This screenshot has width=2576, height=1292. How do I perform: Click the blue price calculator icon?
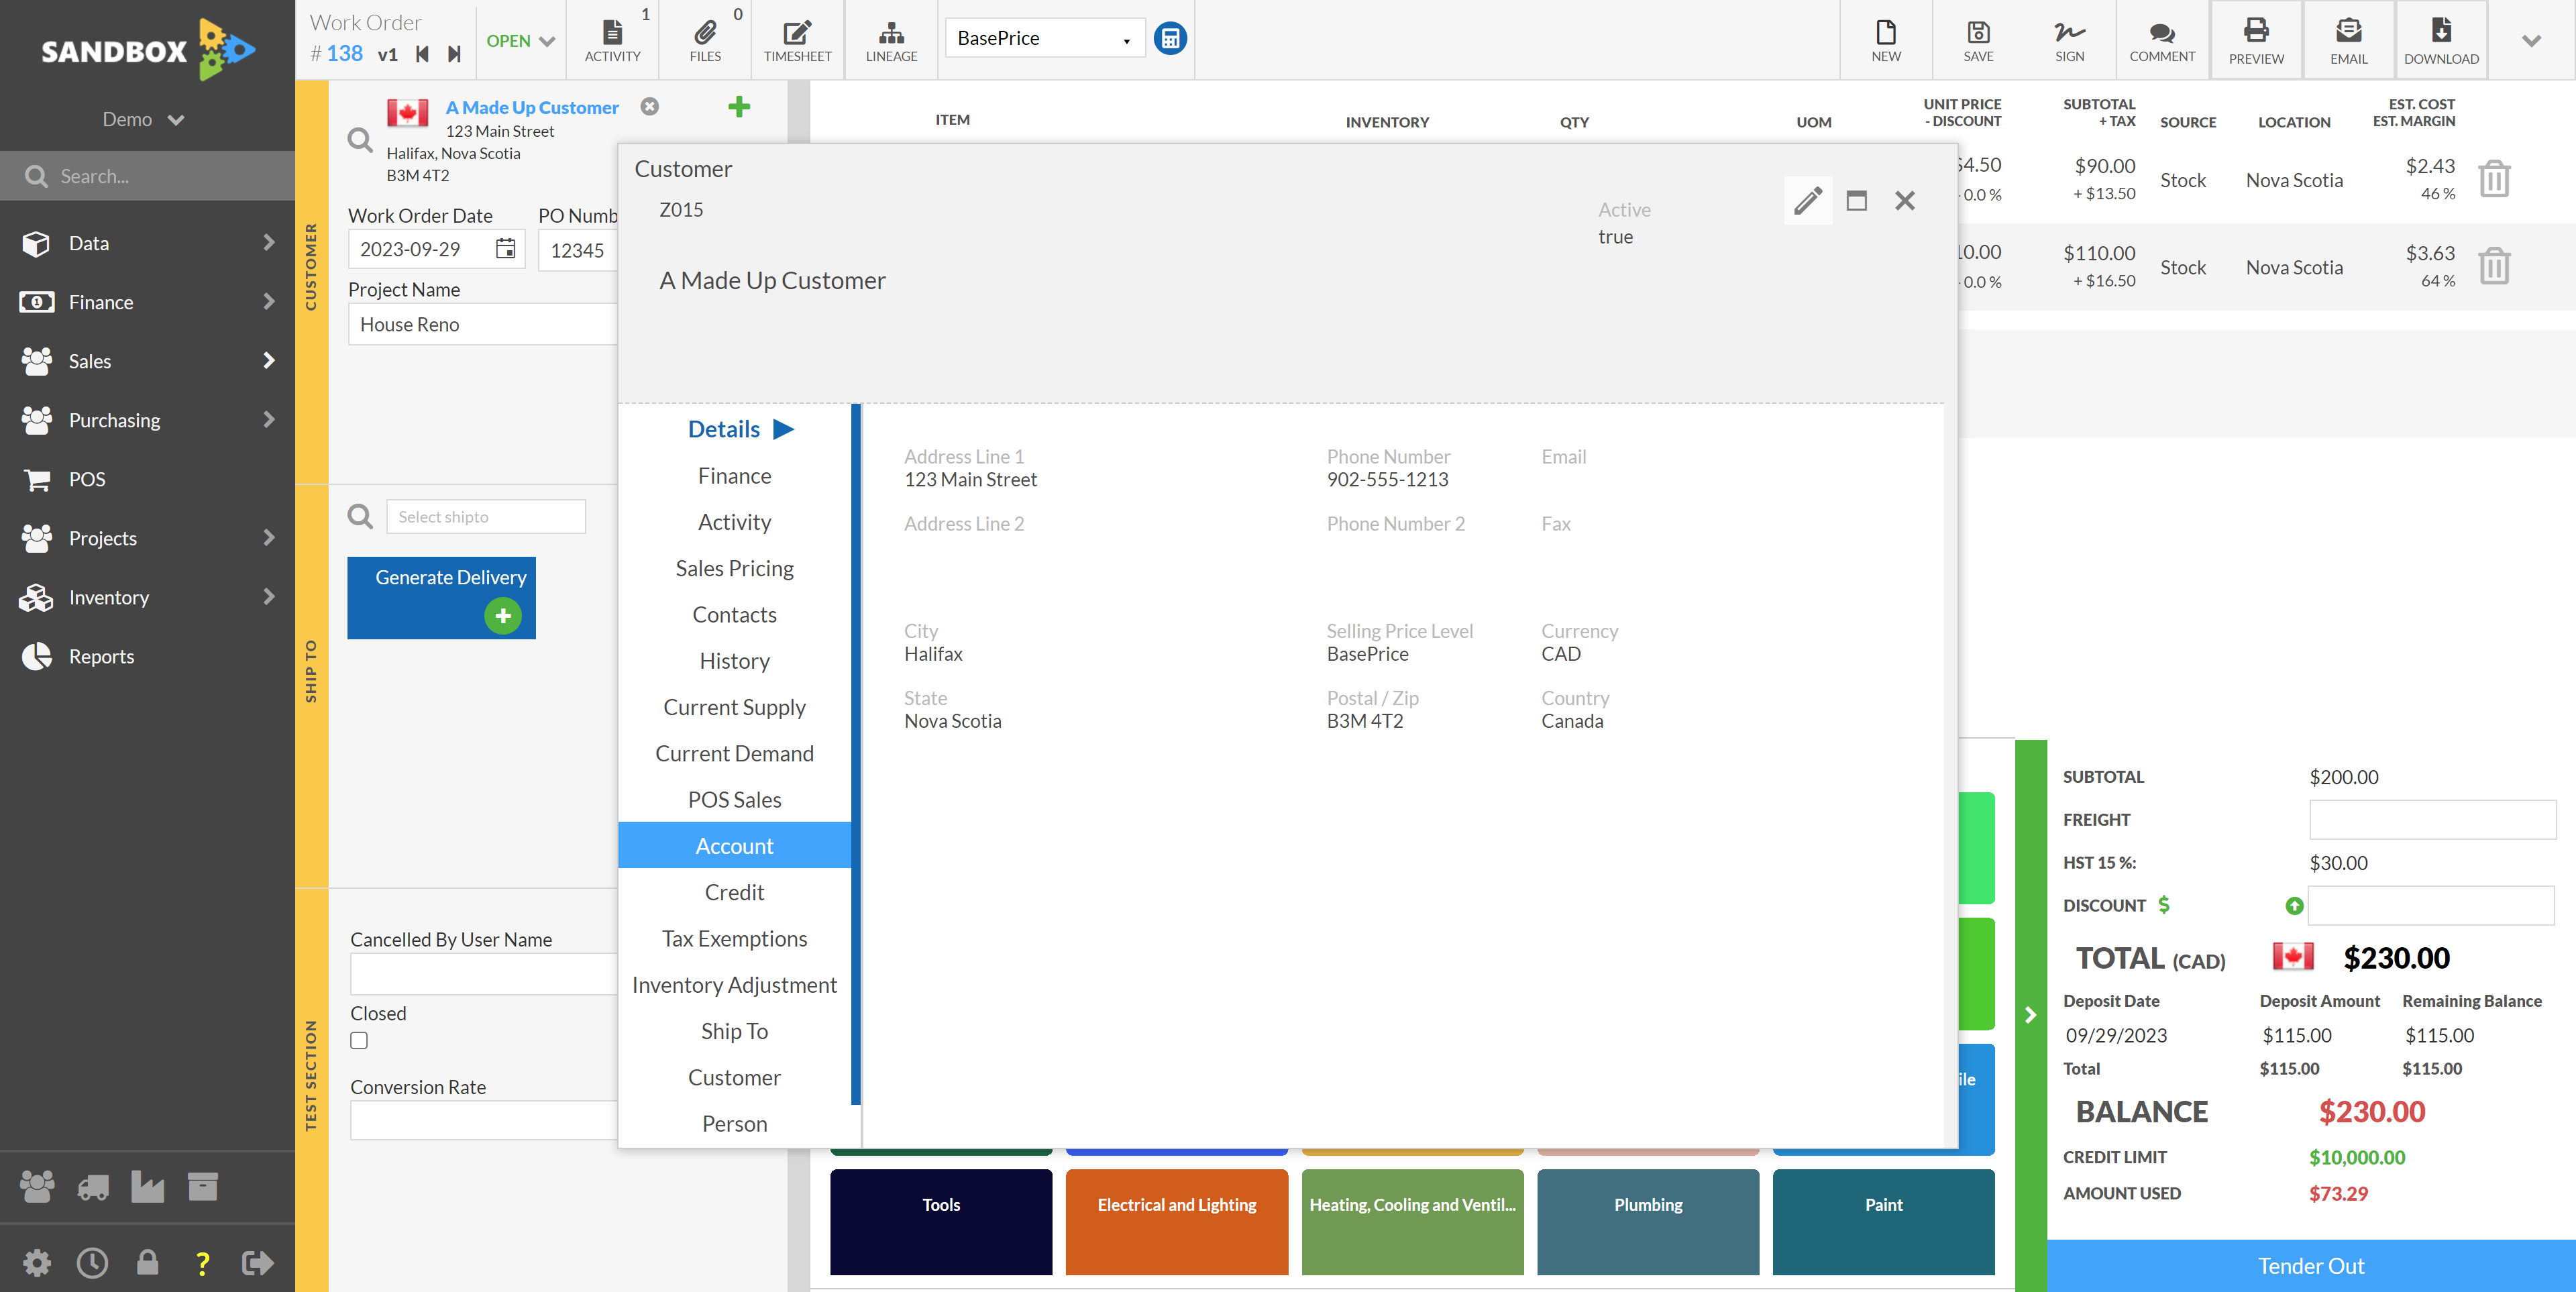pos(1170,38)
